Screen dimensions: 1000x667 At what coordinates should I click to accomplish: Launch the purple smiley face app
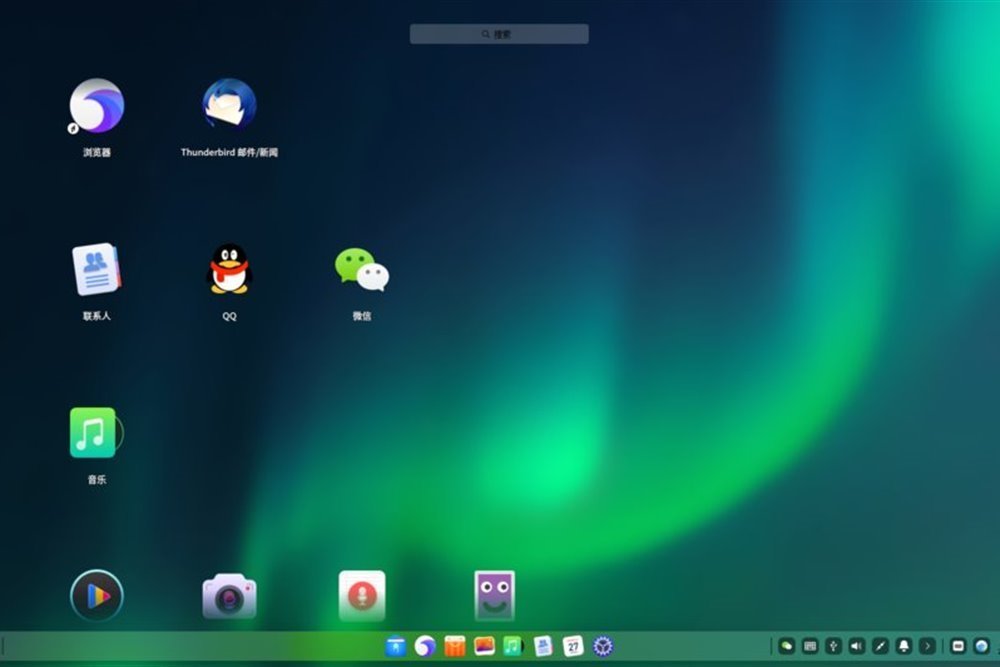coord(494,596)
